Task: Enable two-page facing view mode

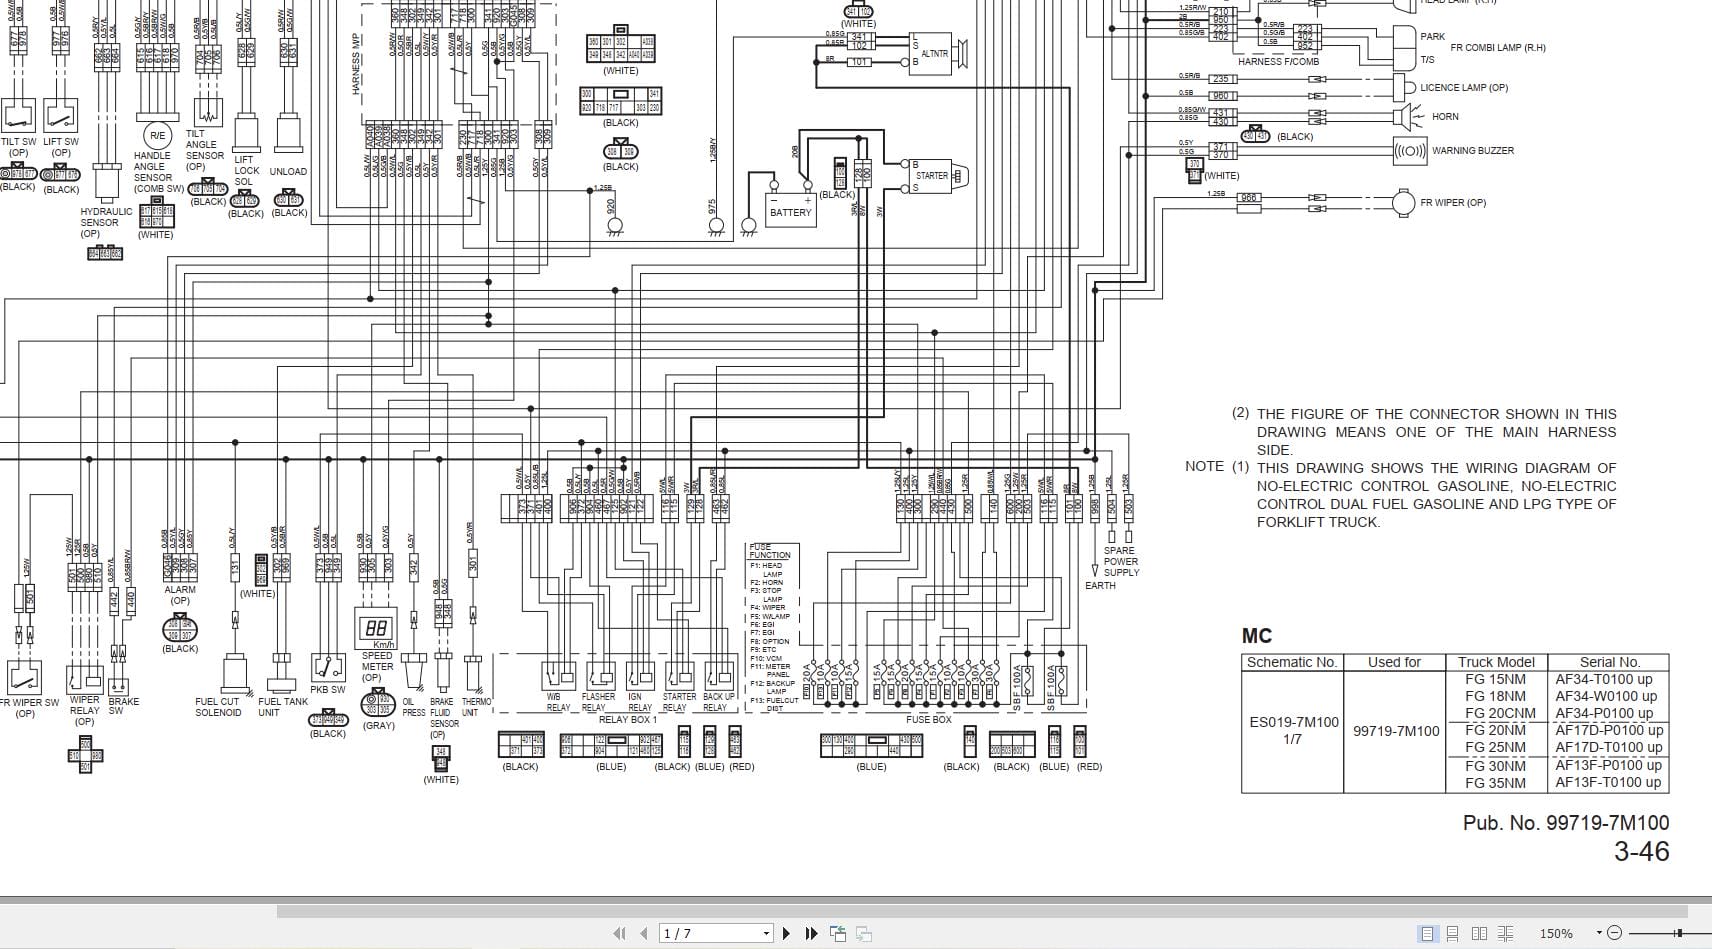Action: point(1479,933)
